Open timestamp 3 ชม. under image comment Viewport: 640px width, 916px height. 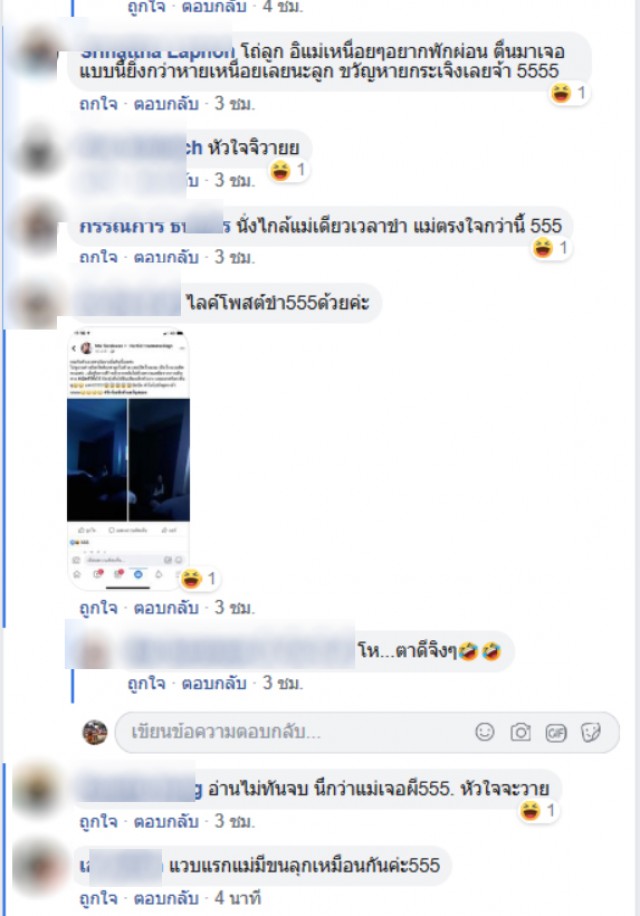click(235, 608)
